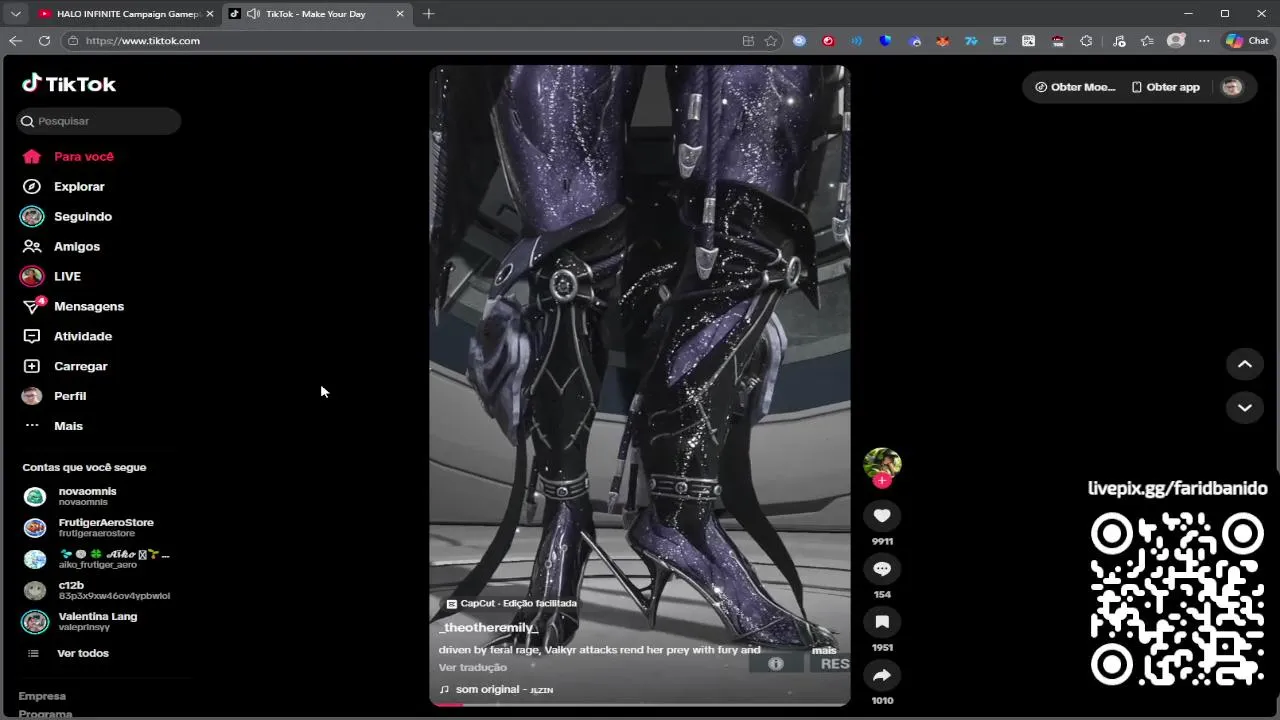Open the Explorar page
The height and width of the screenshot is (720, 1280).
click(x=64, y=186)
